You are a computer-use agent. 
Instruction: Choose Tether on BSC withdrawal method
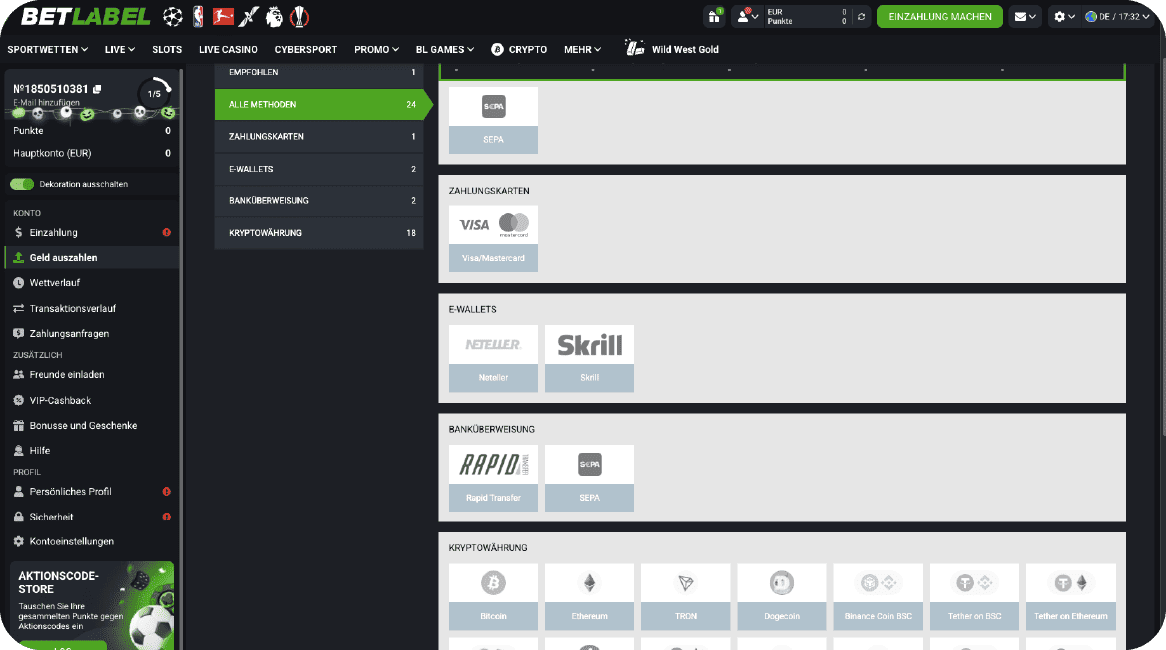974,596
